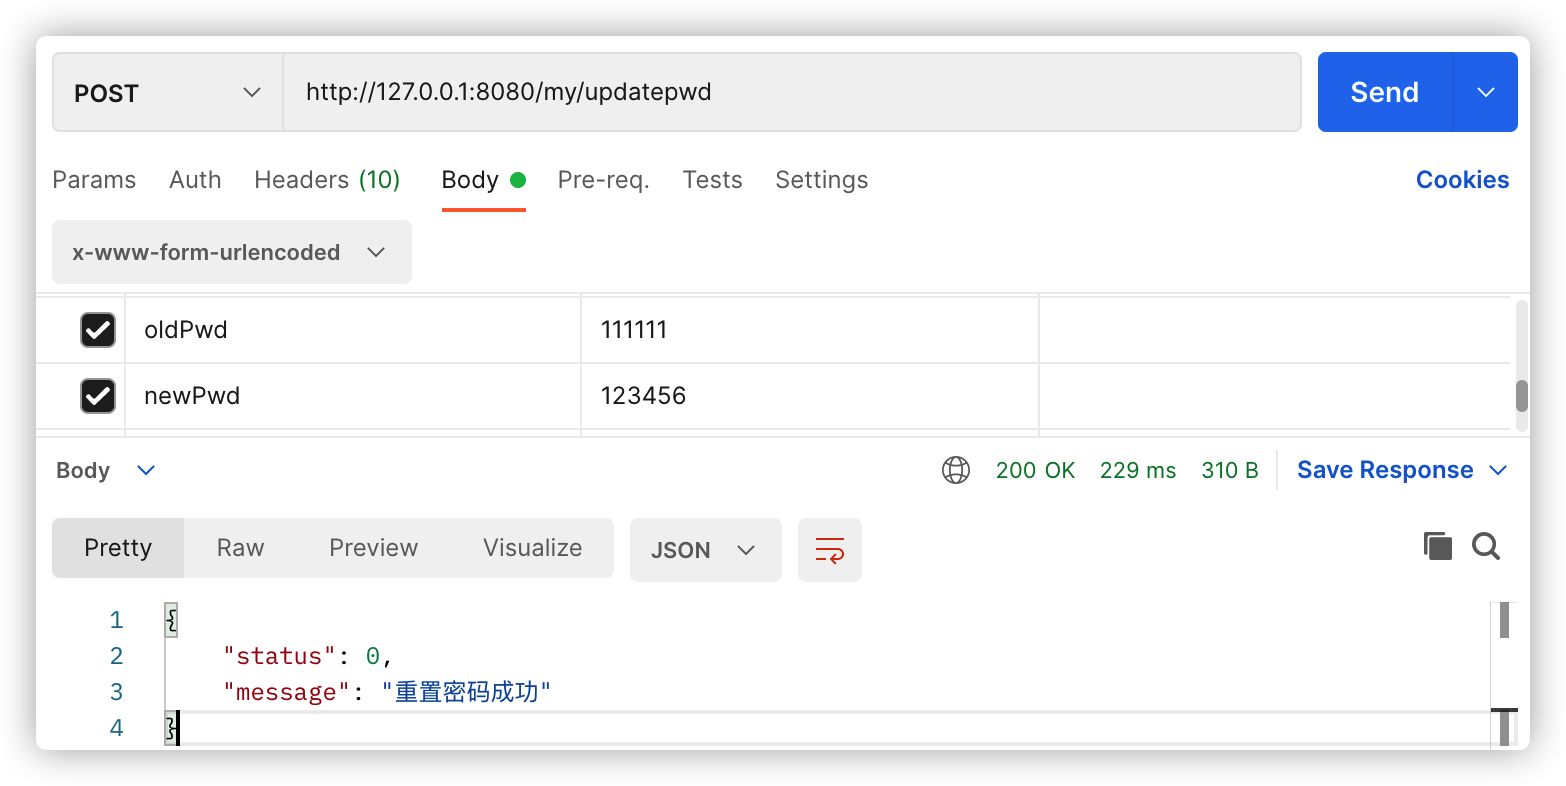Image resolution: width=1566 pixels, height=786 pixels.
Task: Click the "message" key in response
Action: pos(286,692)
